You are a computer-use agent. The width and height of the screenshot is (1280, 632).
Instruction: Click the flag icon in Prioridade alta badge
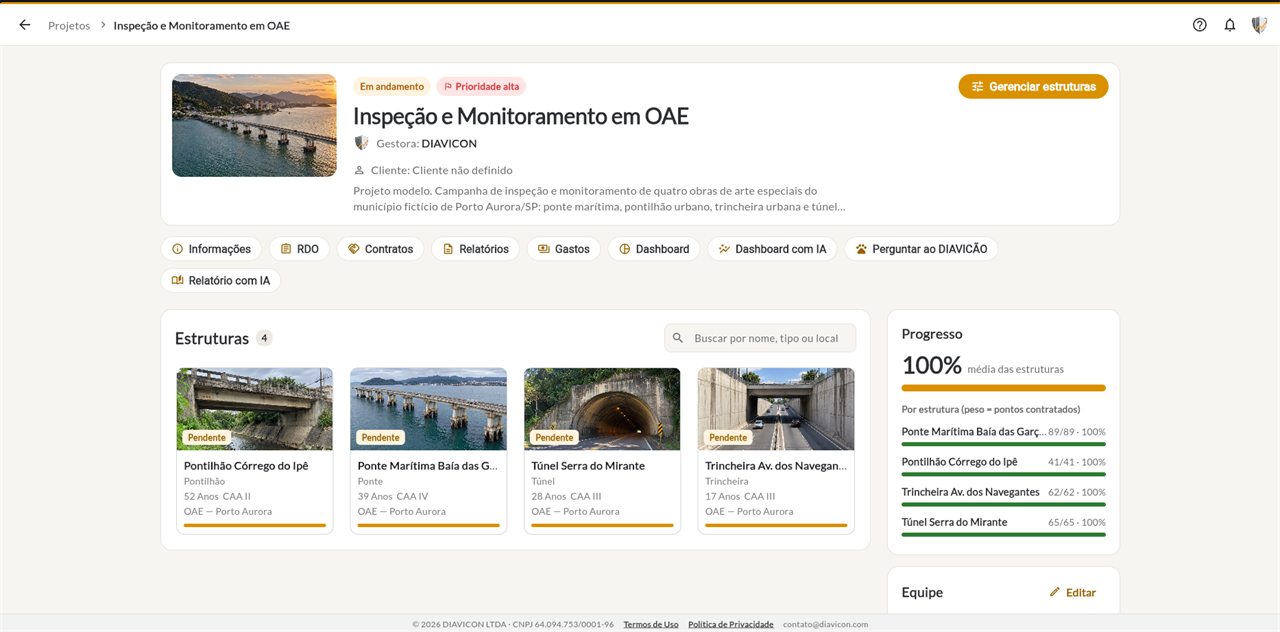(448, 87)
